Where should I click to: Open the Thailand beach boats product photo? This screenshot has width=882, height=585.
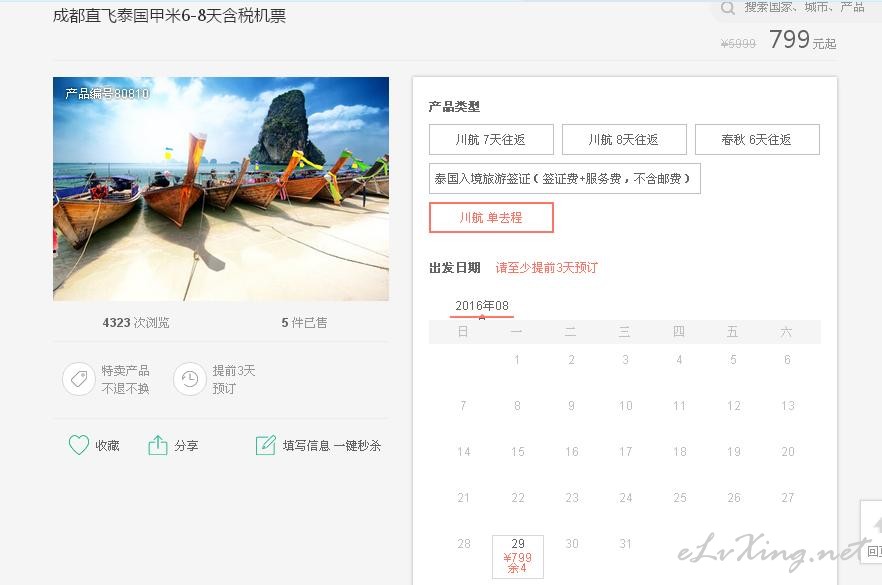[221, 189]
